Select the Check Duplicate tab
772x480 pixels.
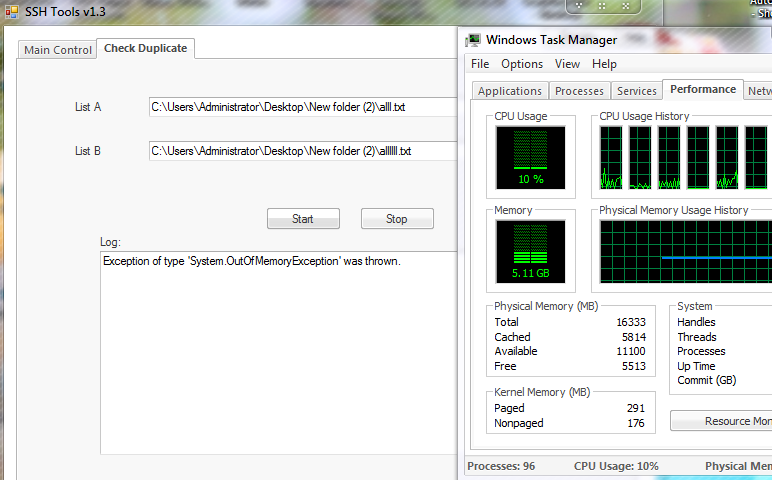145,48
